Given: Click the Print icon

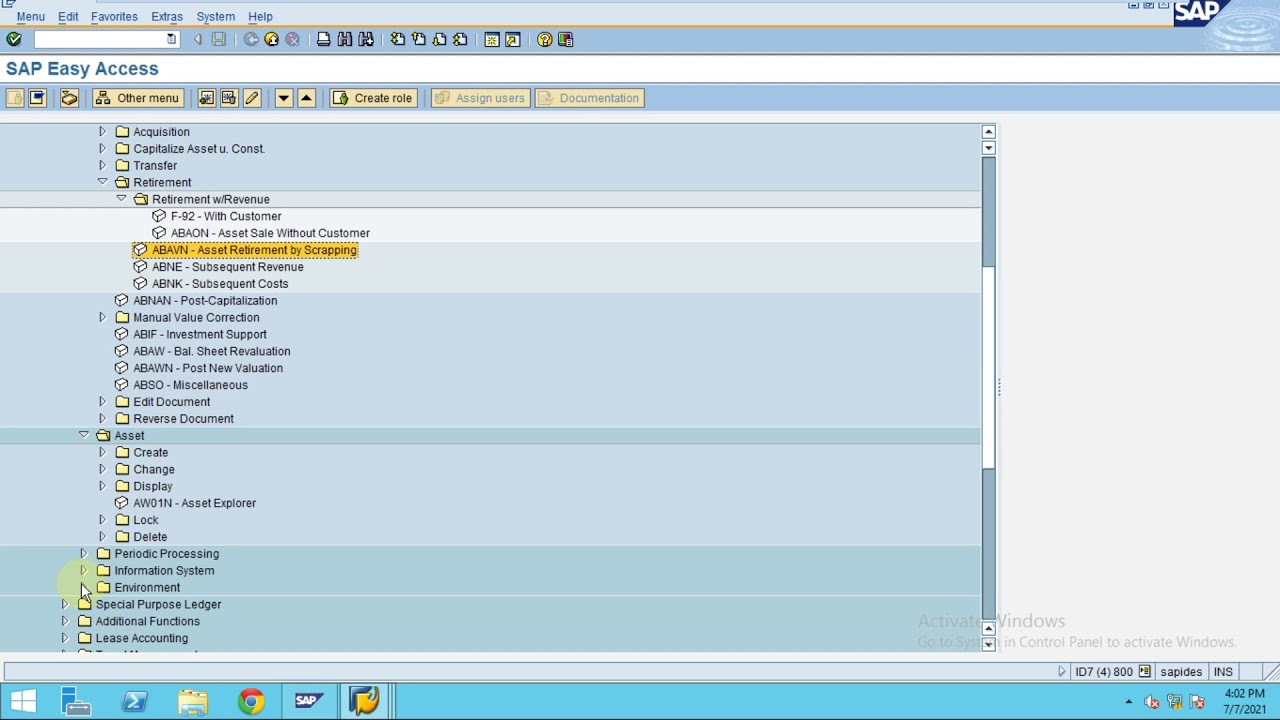Looking at the screenshot, I should pos(323,39).
